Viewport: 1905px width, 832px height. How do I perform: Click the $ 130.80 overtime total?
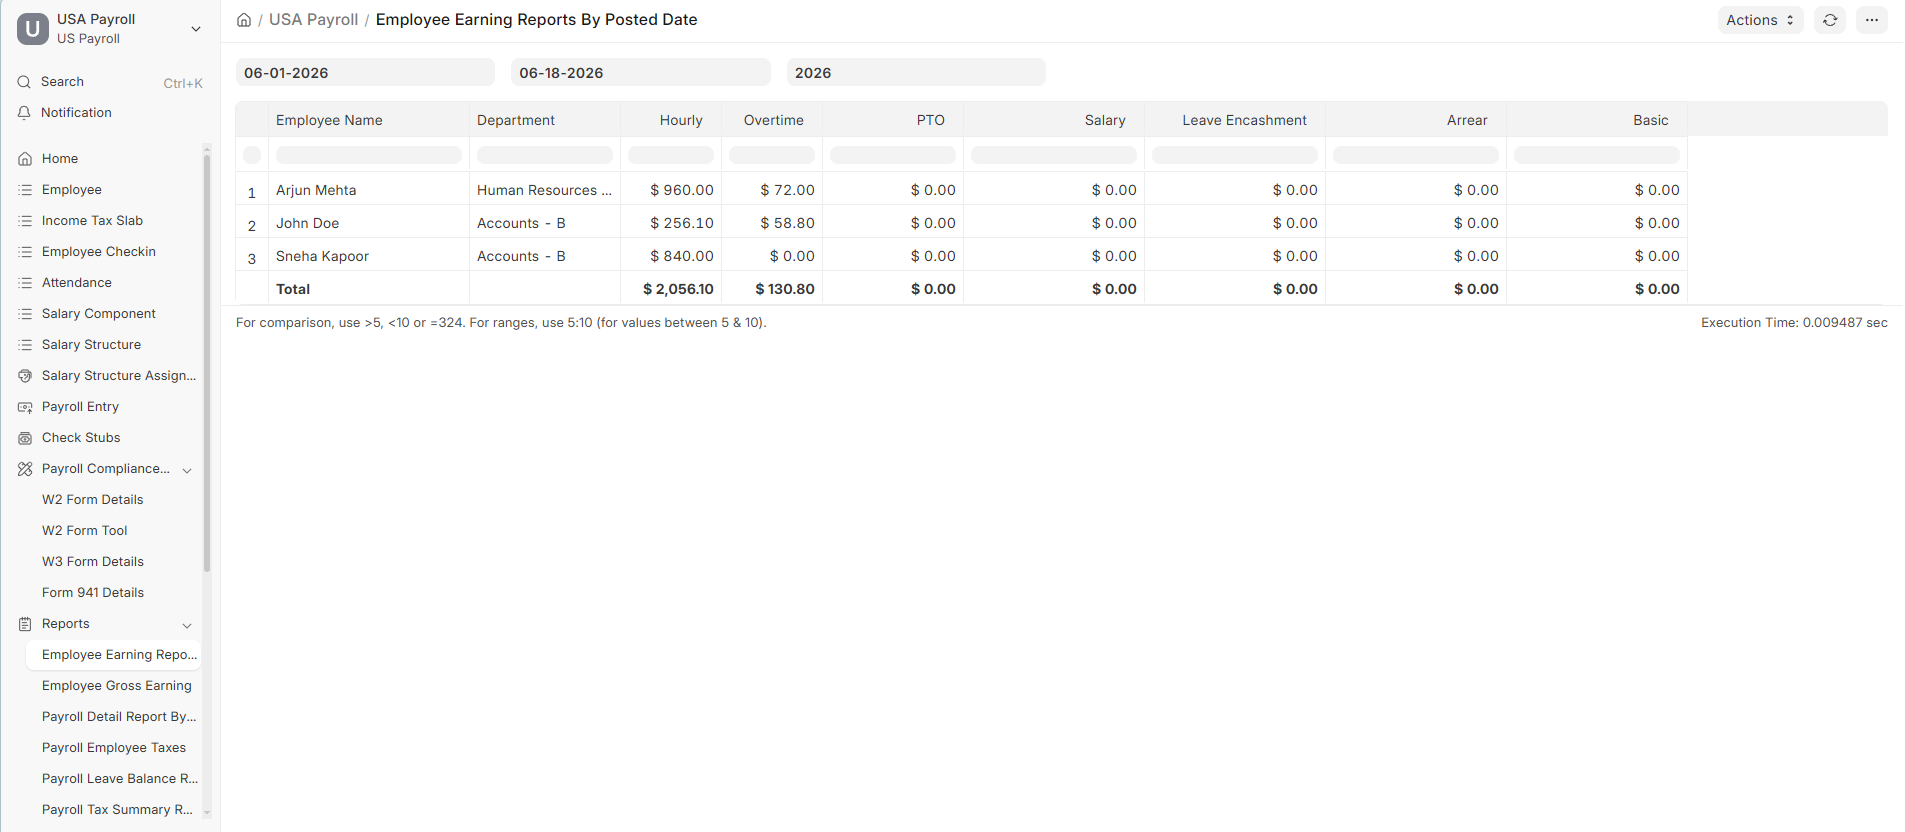785,289
